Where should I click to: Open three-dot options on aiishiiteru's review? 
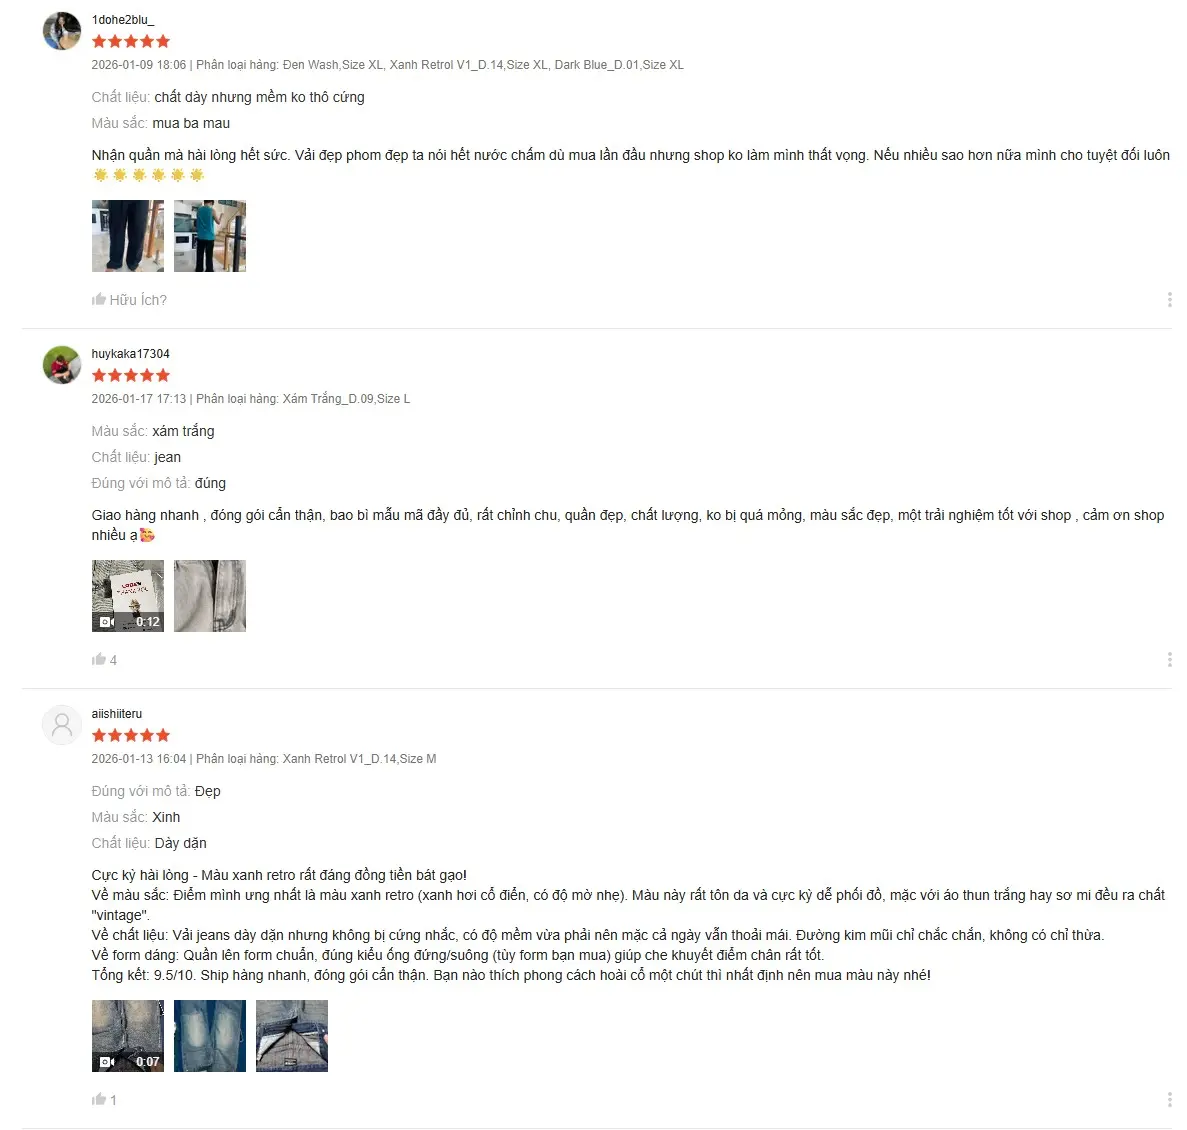pos(1170,1100)
